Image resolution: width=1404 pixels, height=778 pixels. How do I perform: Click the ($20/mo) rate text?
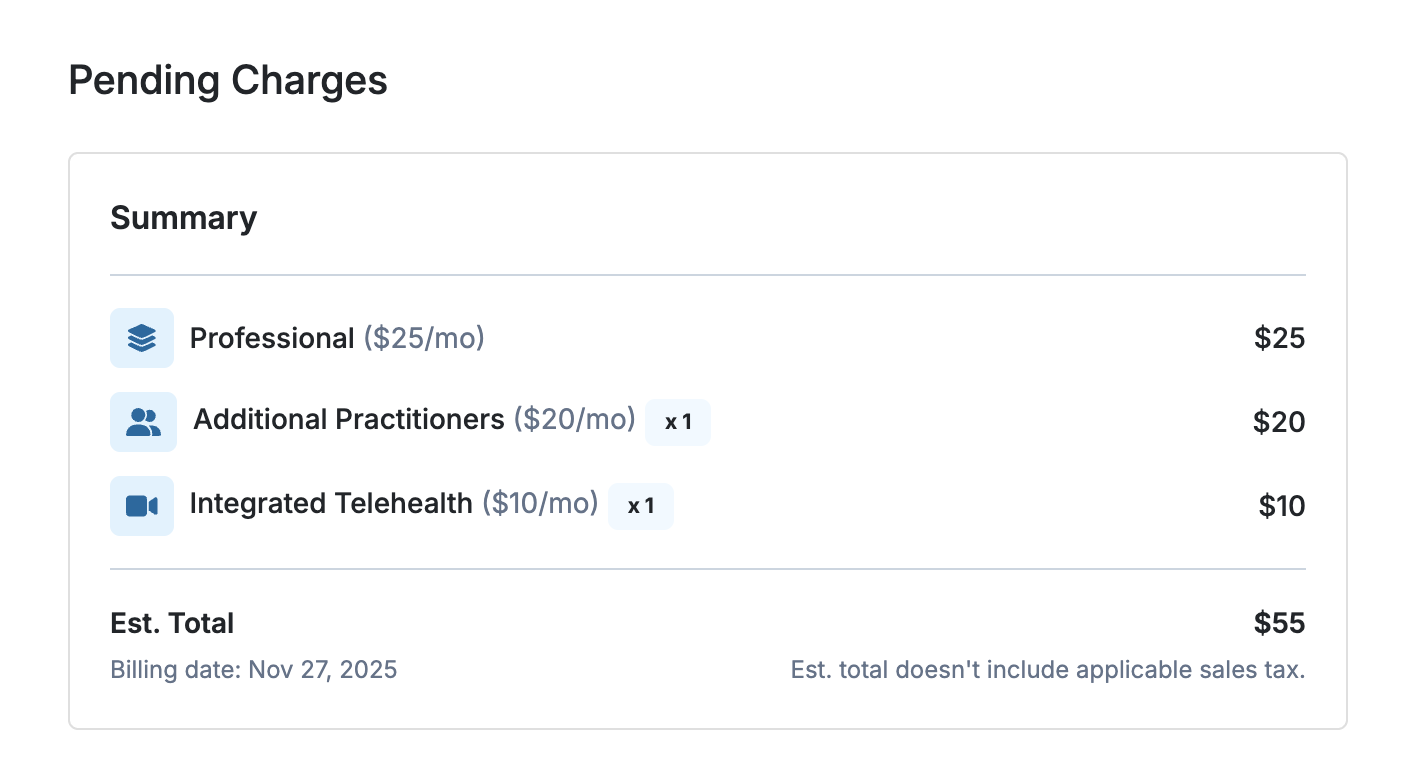coord(575,419)
